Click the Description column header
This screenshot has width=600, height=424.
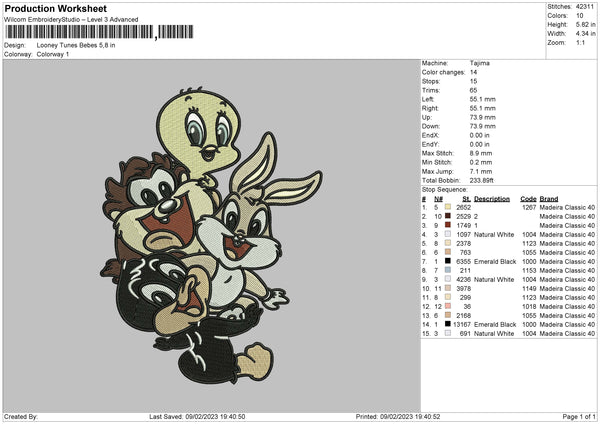(x=492, y=199)
